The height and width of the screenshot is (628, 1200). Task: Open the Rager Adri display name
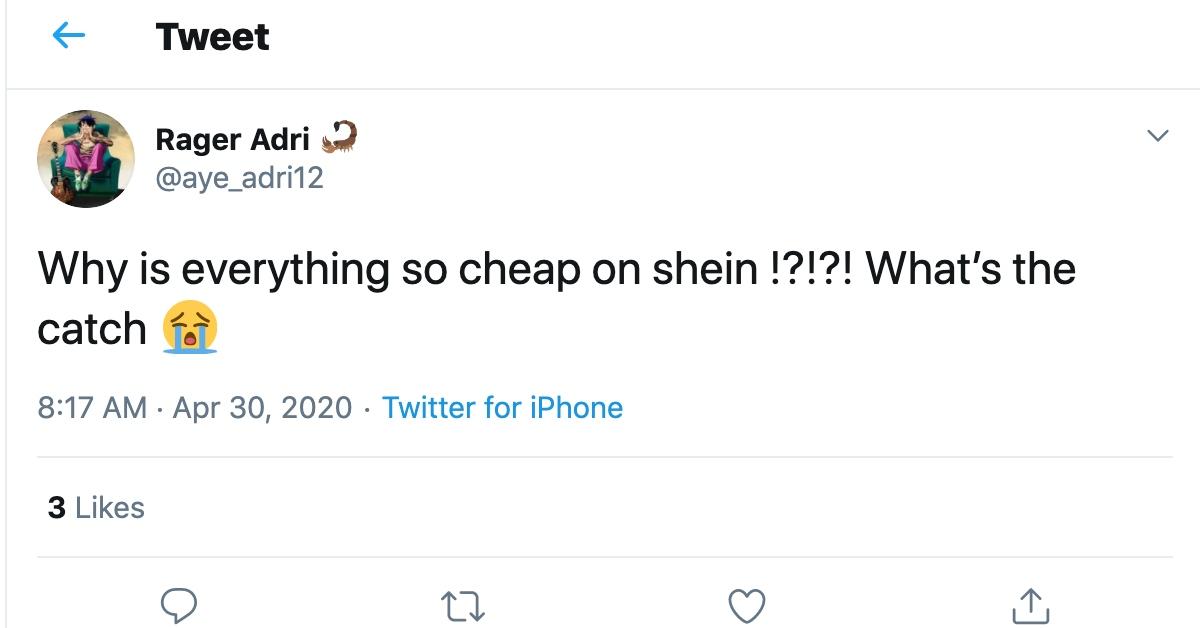[232, 140]
